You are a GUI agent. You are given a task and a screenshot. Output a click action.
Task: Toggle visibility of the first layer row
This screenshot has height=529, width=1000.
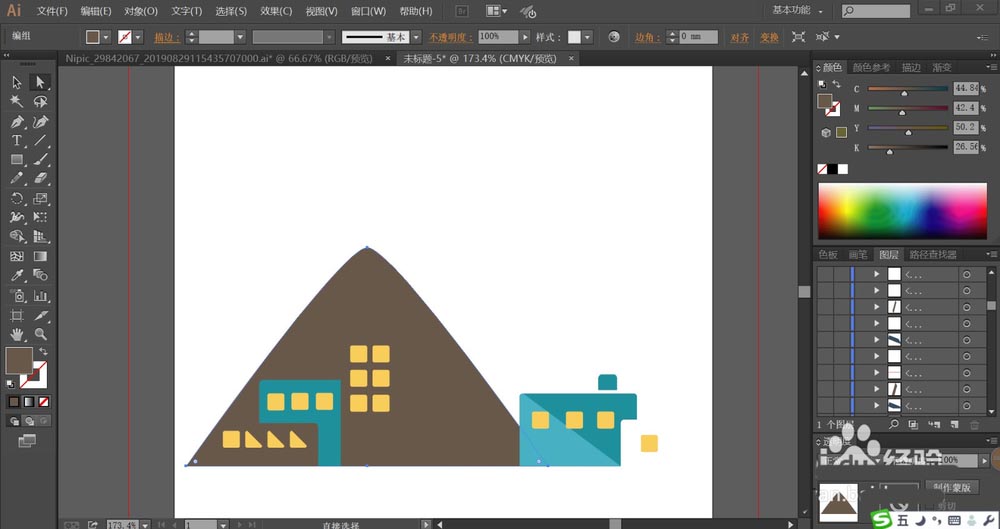point(825,274)
